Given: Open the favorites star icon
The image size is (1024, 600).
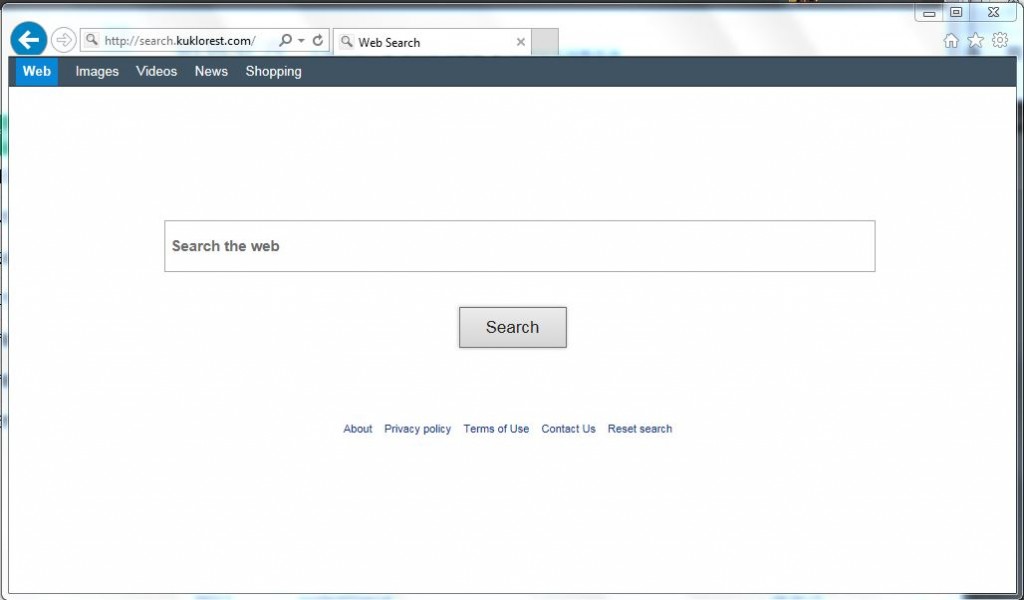Looking at the screenshot, I should pos(976,41).
